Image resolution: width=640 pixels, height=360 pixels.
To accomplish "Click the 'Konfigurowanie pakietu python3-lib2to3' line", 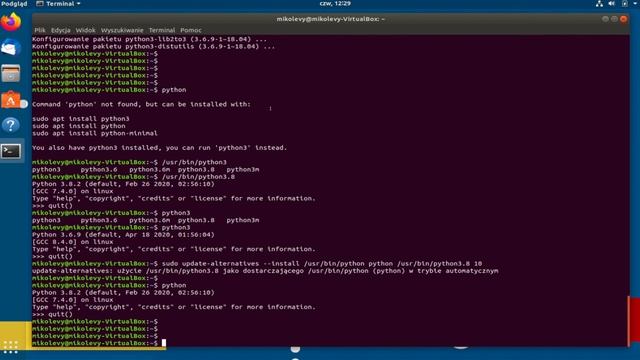I will [149, 39].
